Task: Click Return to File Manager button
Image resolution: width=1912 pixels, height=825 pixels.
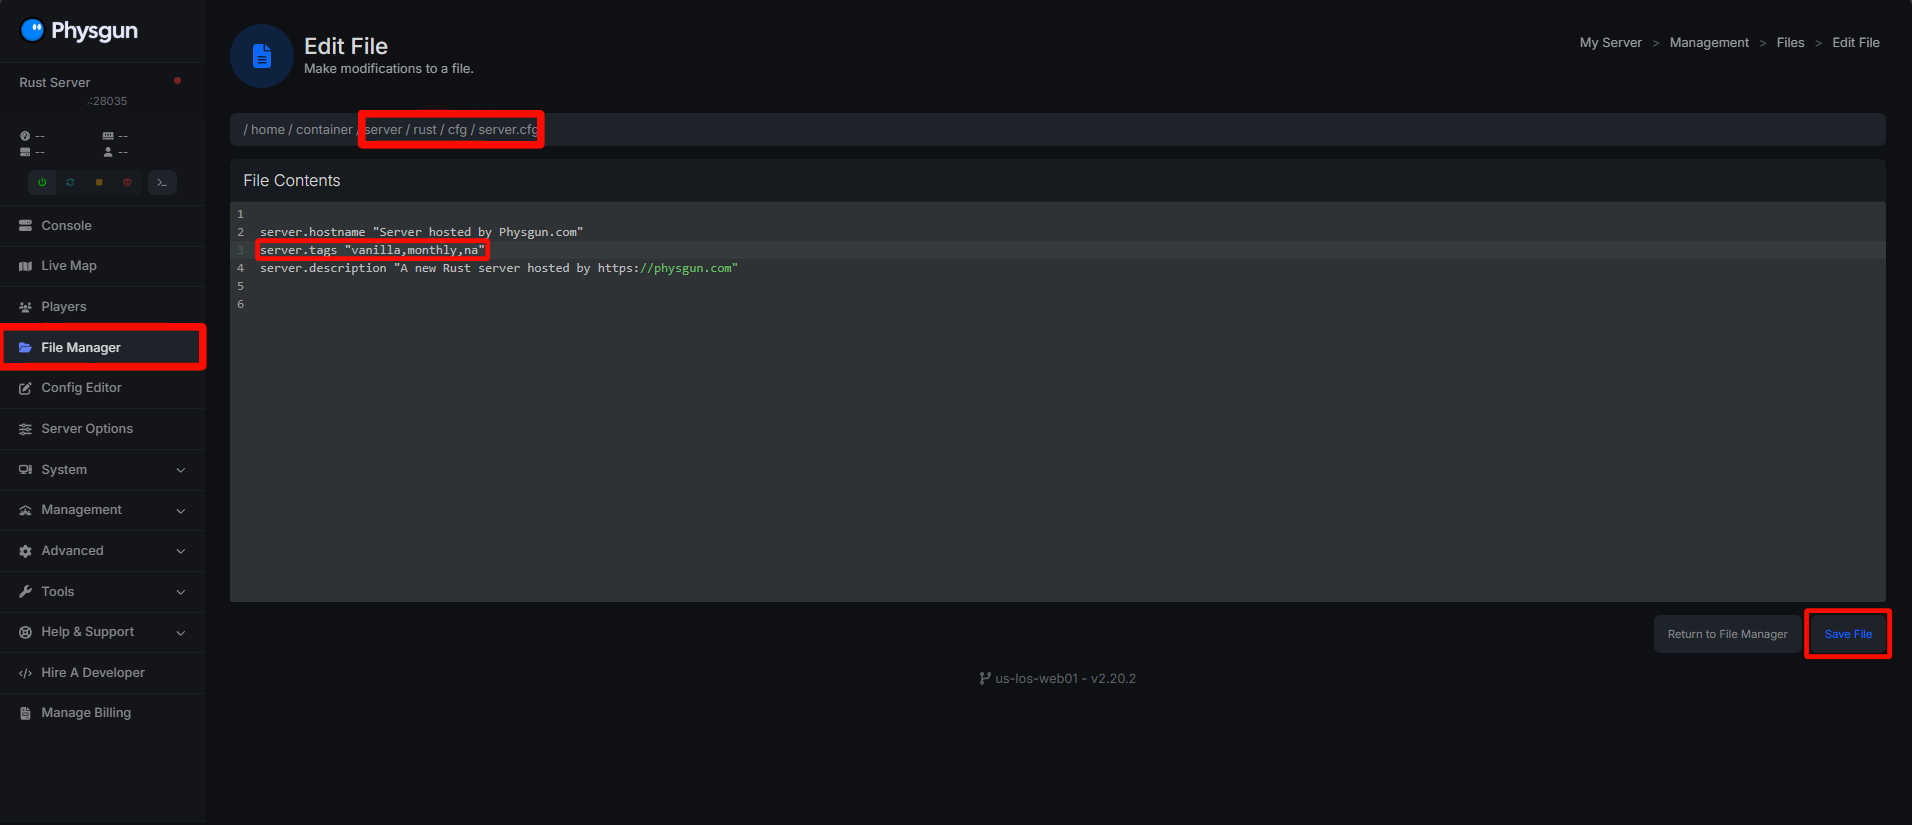Action: pyautogui.click(x=1727, y=634)
